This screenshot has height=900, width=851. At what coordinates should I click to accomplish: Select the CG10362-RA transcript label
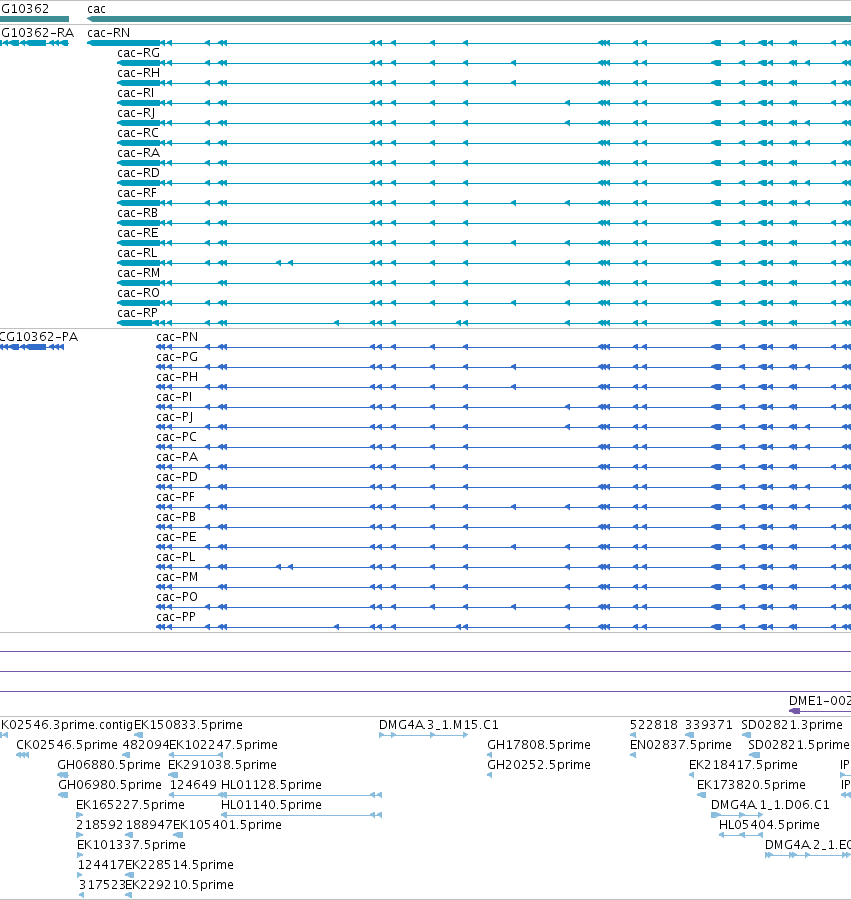point(37,33)
